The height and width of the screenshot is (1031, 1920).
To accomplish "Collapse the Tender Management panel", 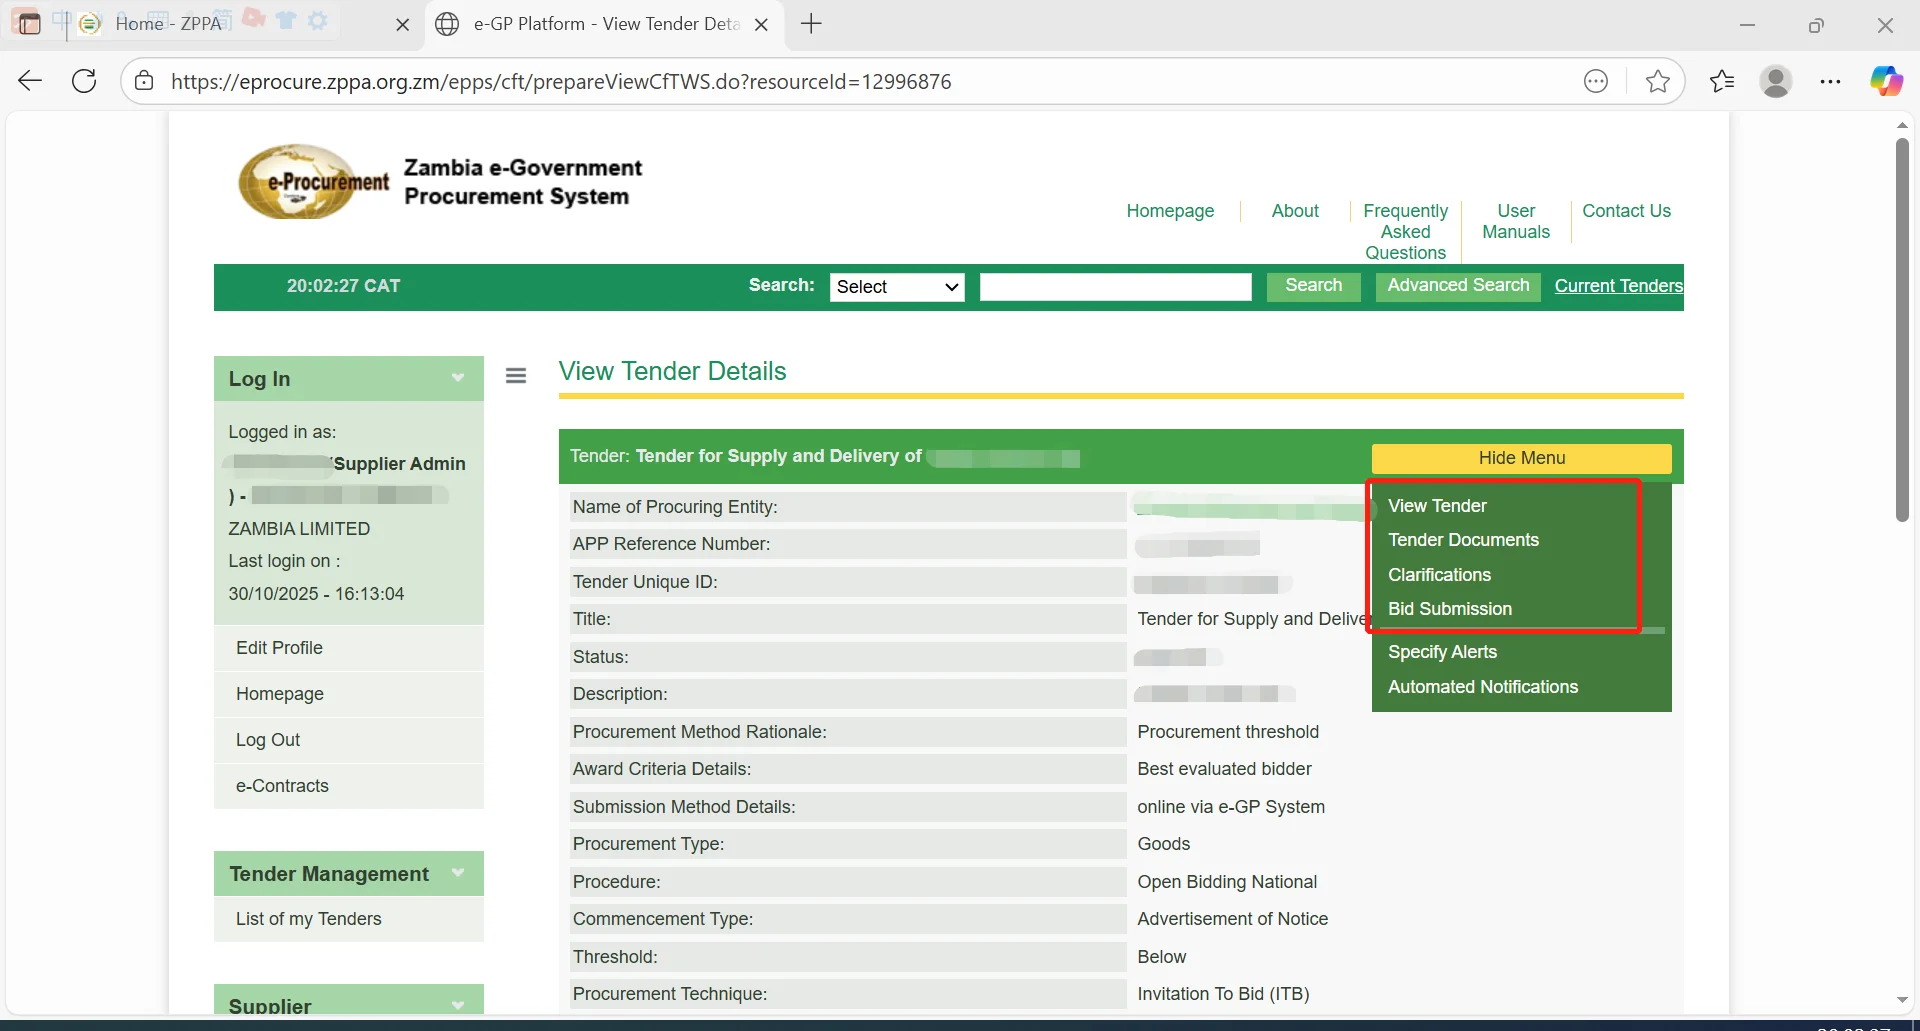I will [x=458, y=873].
